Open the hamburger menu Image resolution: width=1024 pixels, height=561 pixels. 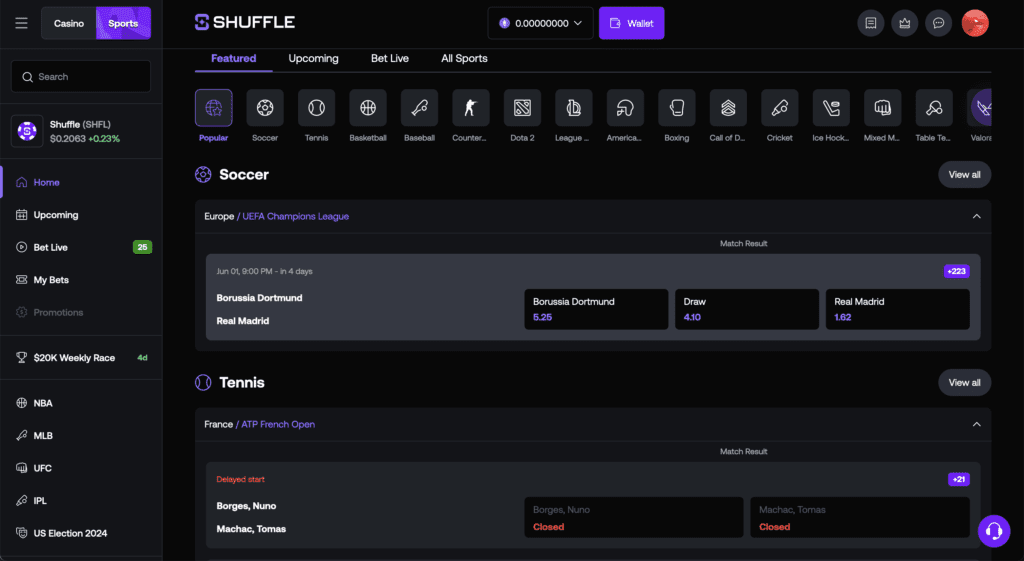pyautogui.click(x=22, y=23)
